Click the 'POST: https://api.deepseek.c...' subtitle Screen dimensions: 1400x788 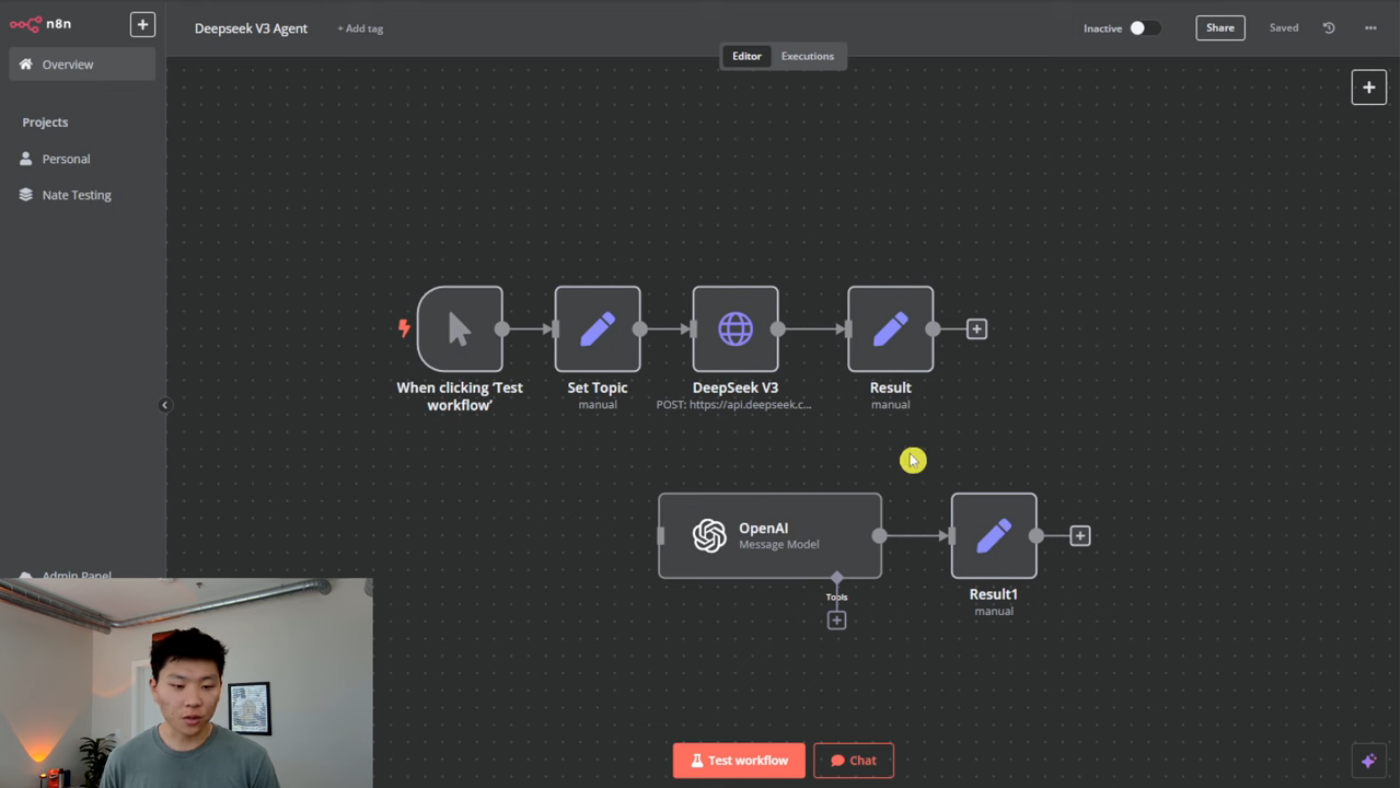click(734, 405)
